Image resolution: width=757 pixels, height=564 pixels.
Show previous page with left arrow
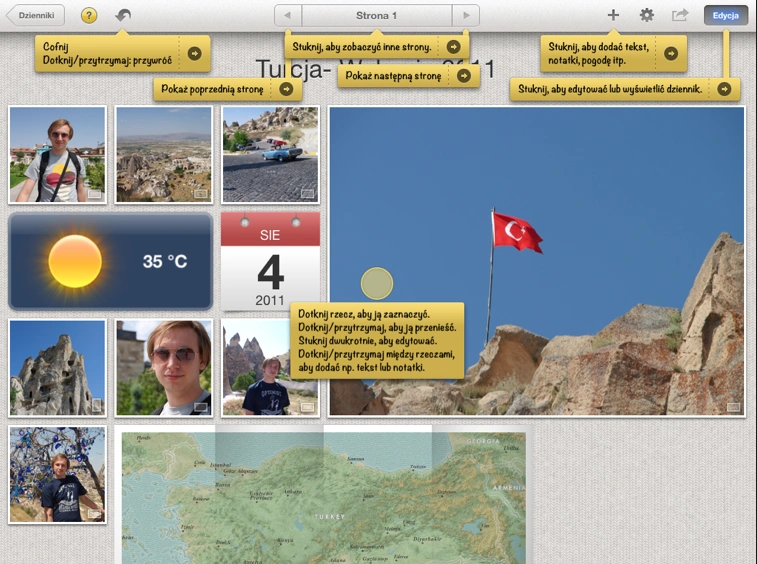pos(288,15)
